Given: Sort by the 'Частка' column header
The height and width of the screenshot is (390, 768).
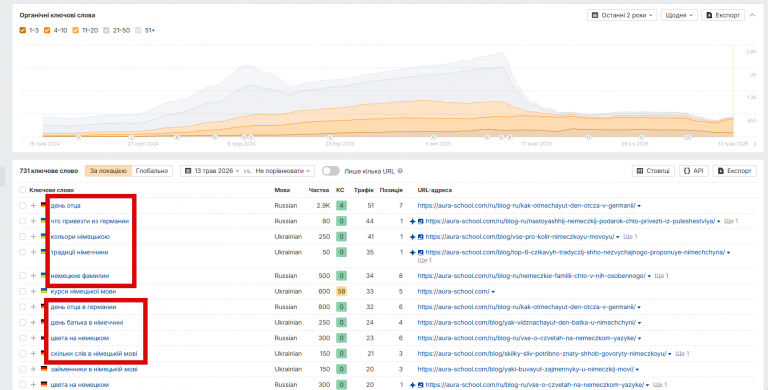Looking at the screenshot, I should (319, 190).
